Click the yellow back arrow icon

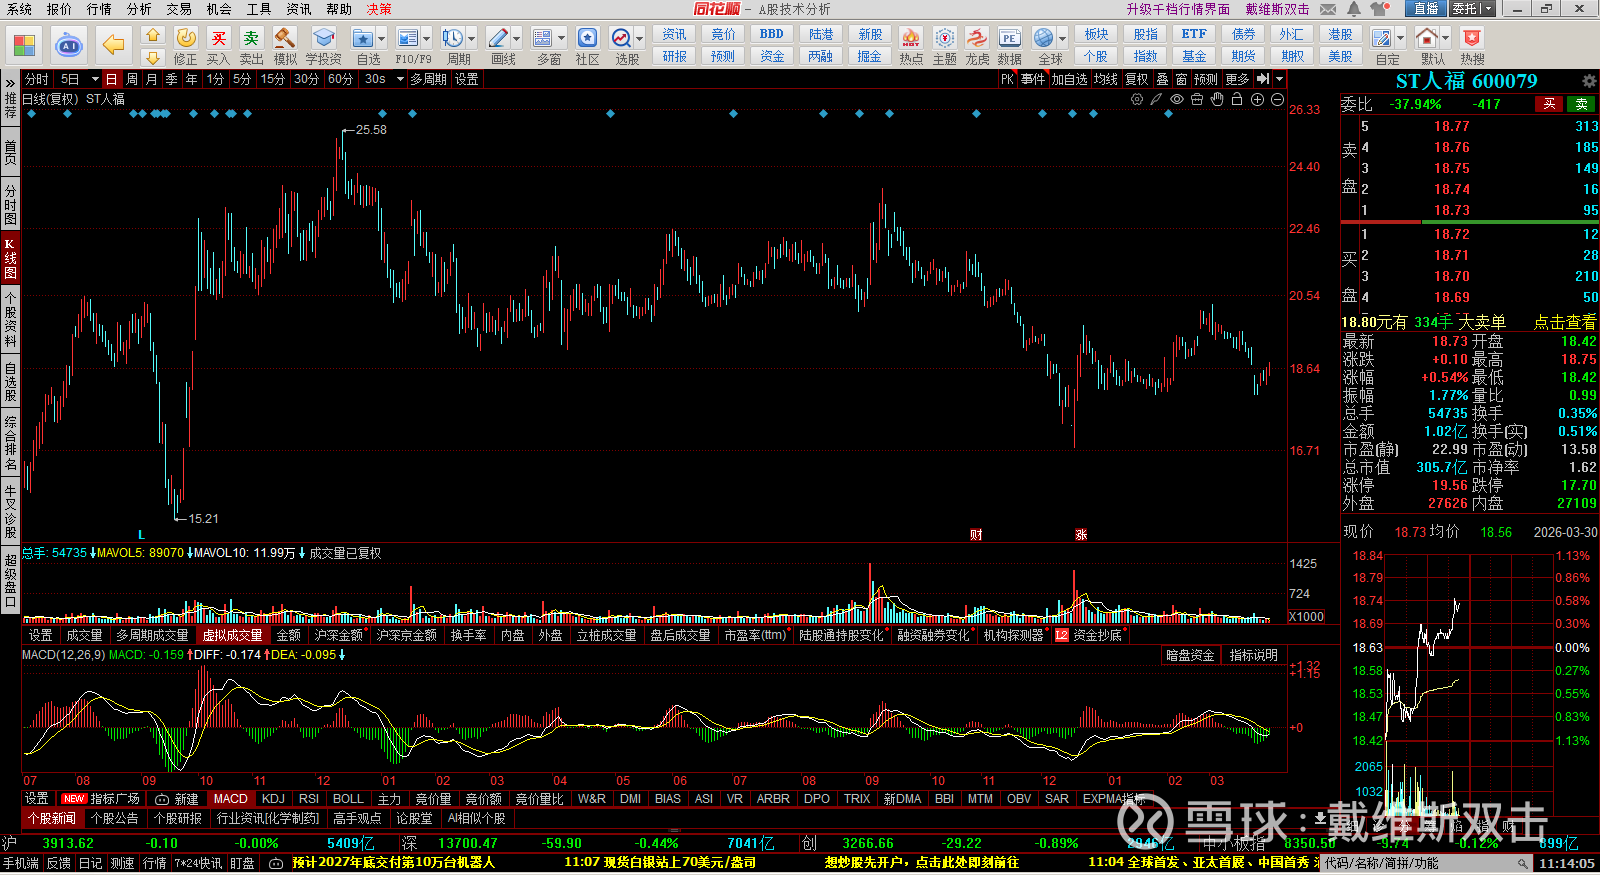coord(115,45)
